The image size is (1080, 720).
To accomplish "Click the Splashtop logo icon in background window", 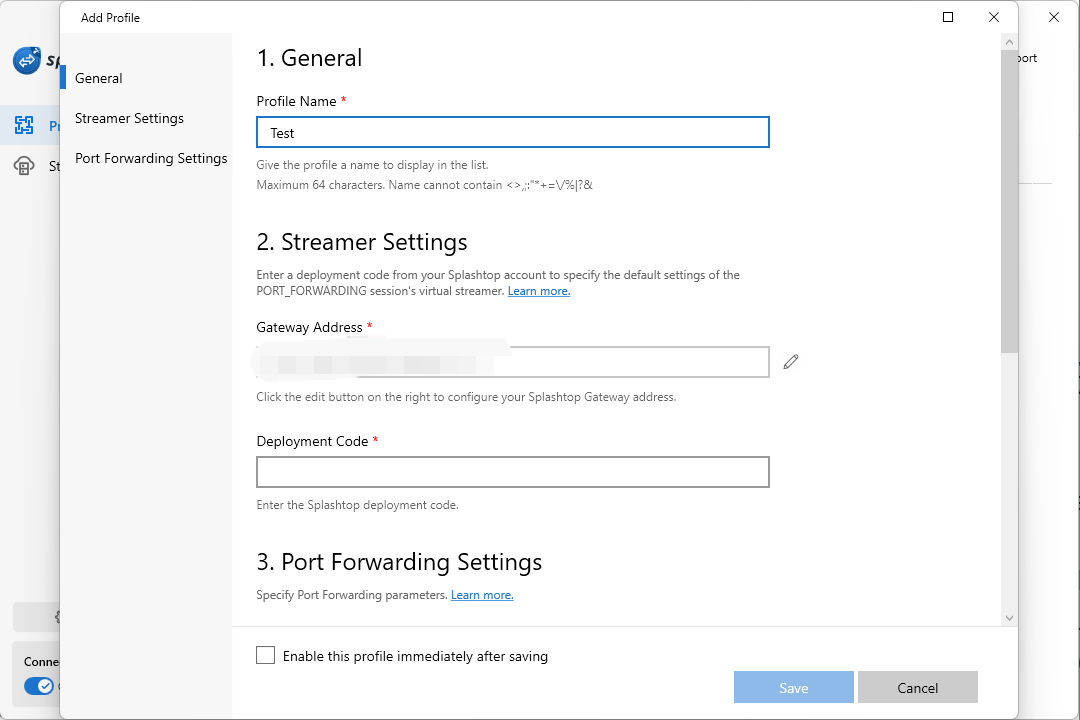I will click(27, 60).
